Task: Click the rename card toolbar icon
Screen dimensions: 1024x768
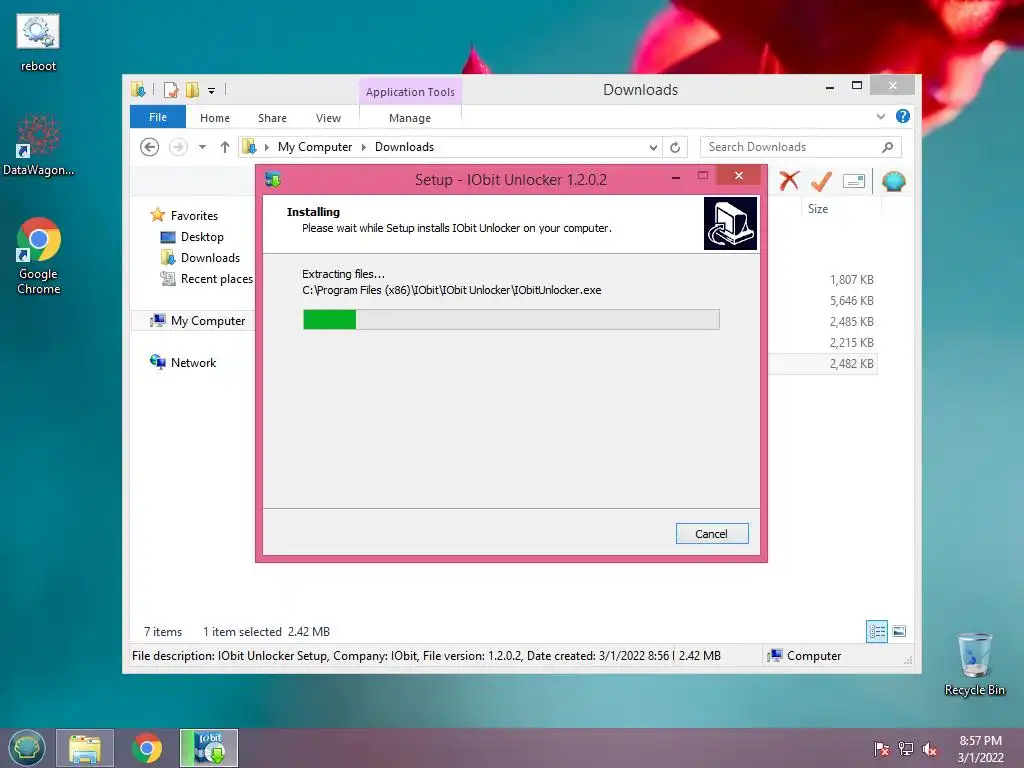Action: coord(854,181)
